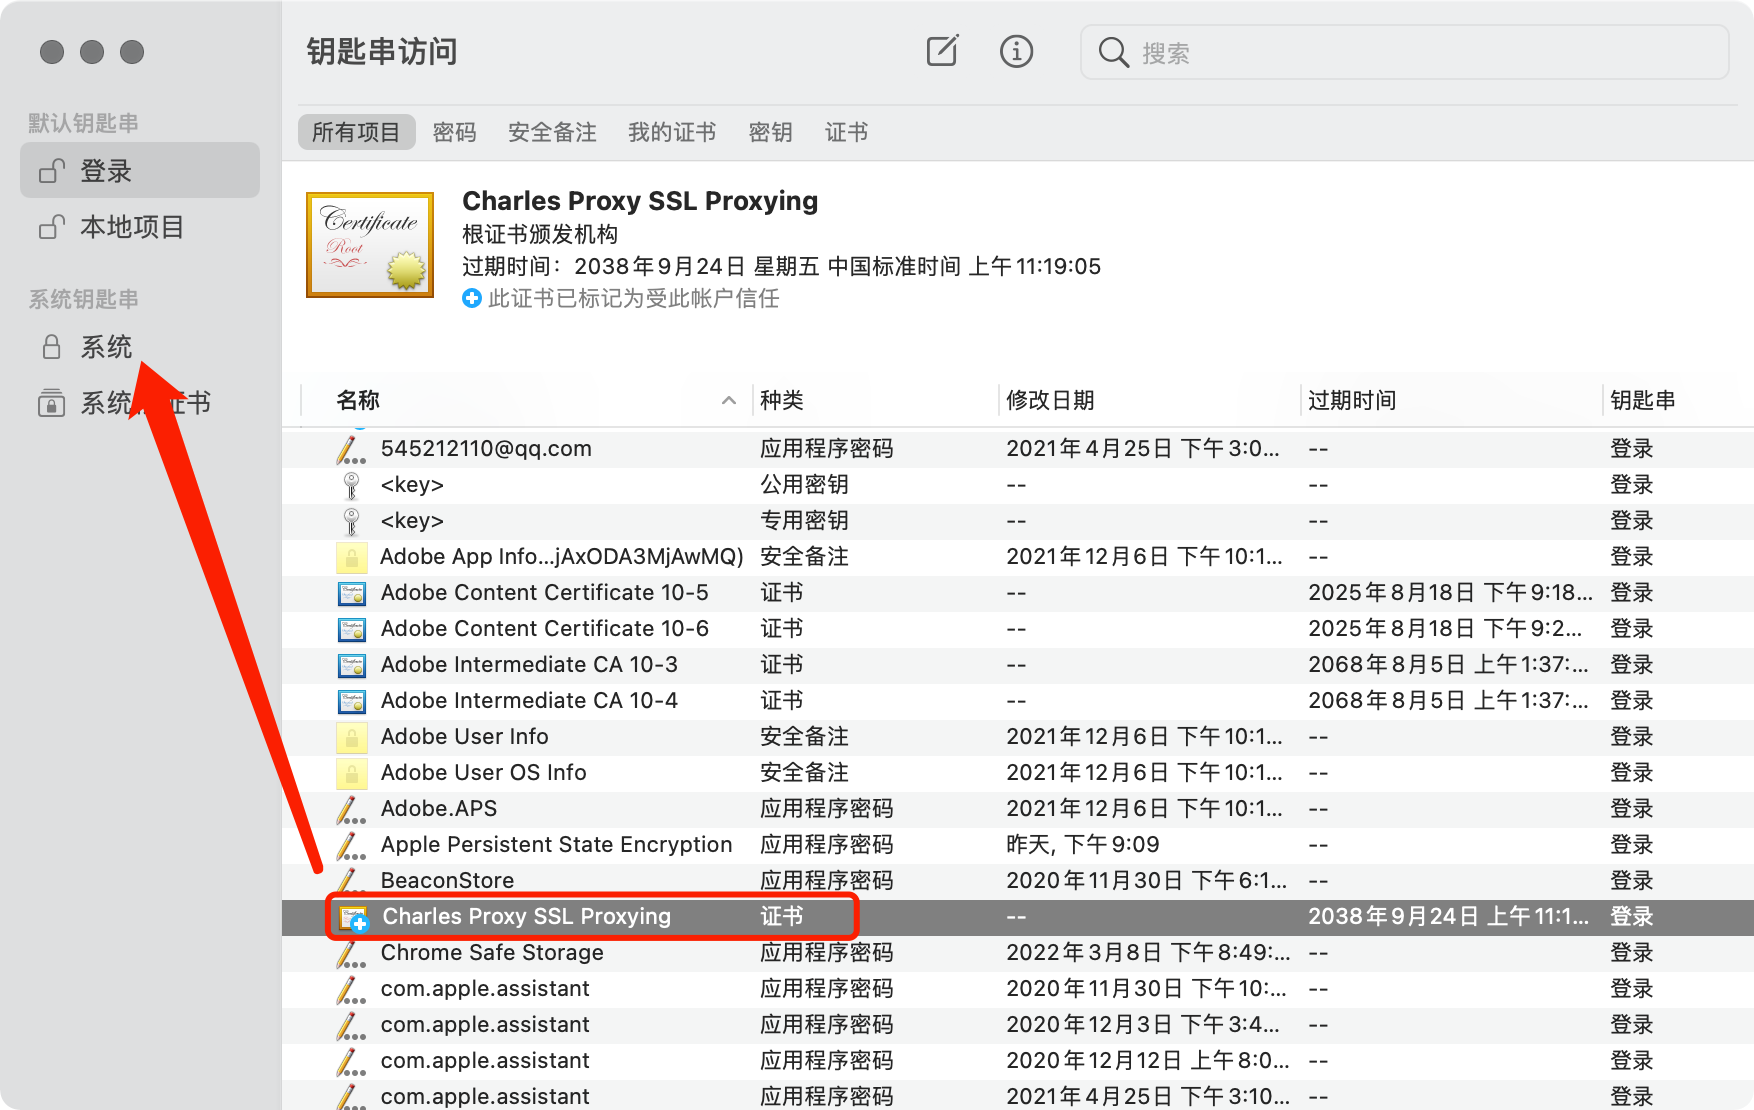Screen dimensions: 1754x1110
Task: Select the 545212110@qq.com row name
Action: 486,449
